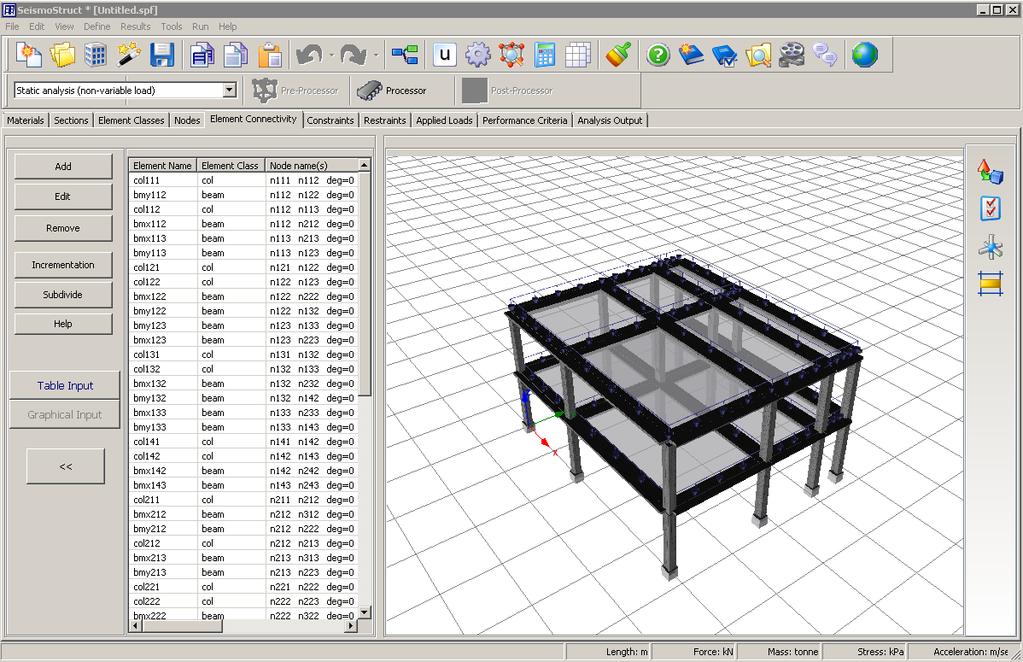
Task: Select the col111 element row
Action: [243, 180]
